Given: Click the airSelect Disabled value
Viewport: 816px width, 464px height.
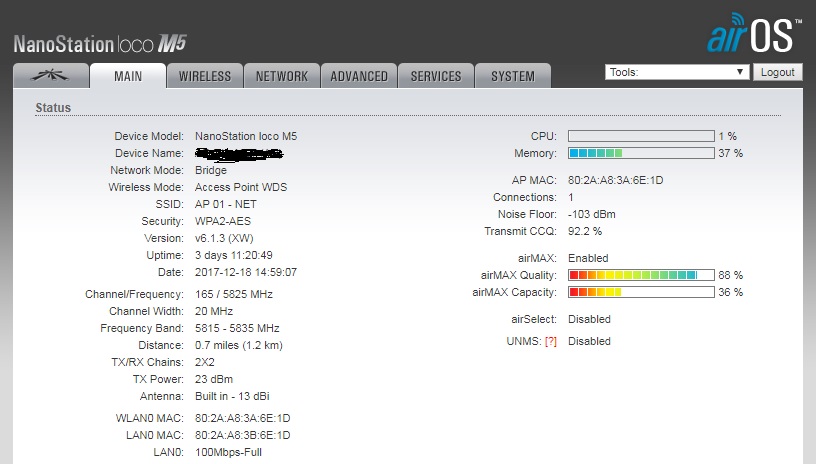Looking at the screenshot, I should 589,319.
